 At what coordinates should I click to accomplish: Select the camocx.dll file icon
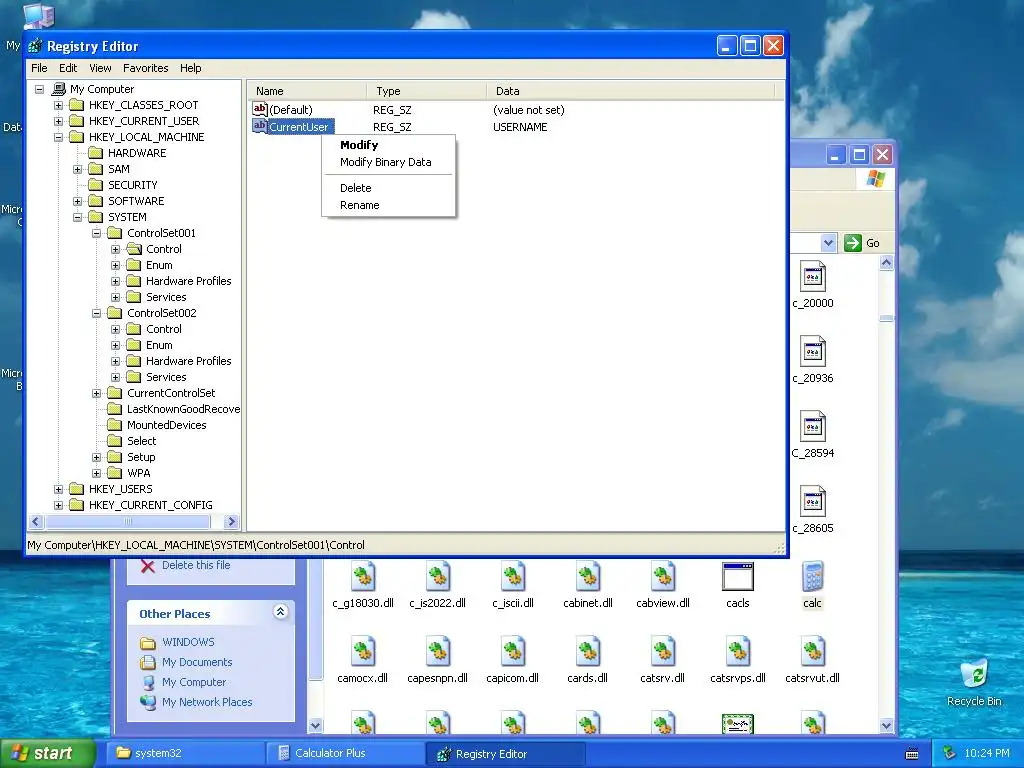(363, 652)
